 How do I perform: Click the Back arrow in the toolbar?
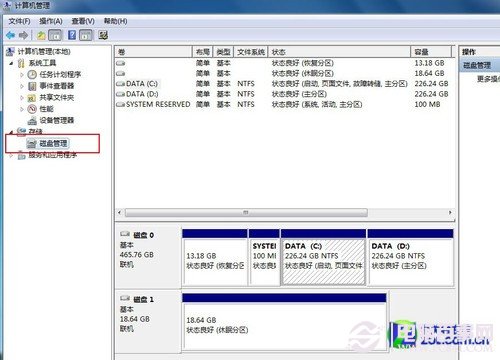(11, 35)
